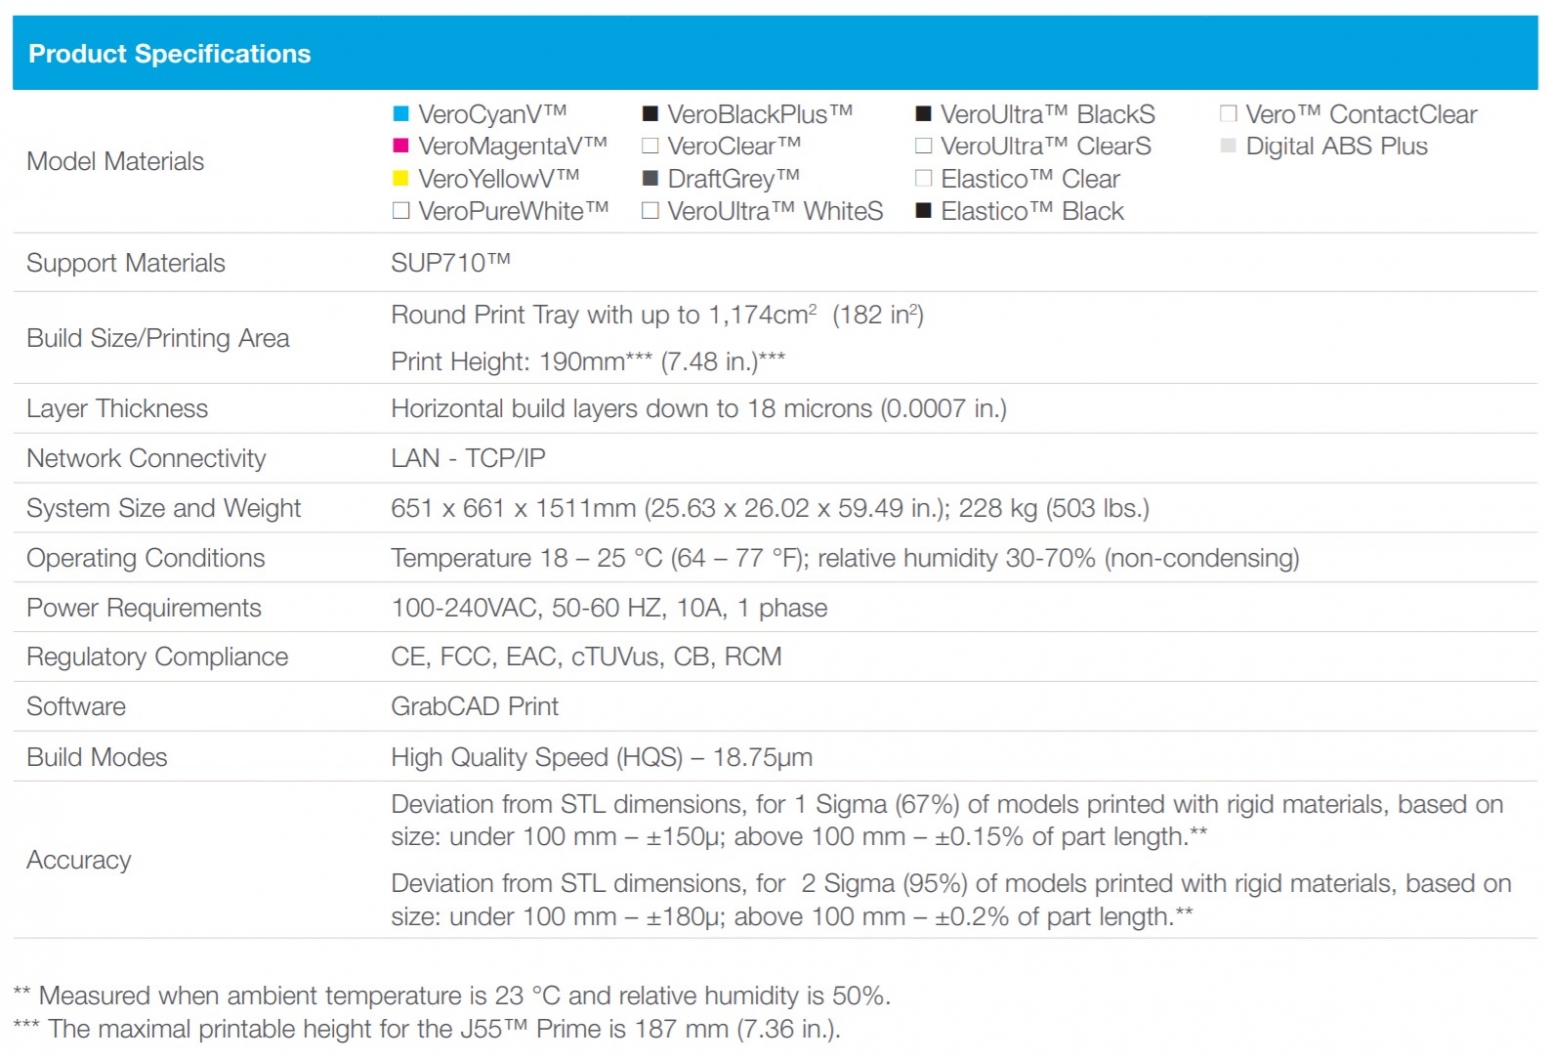
Task: Check the VeroPureWhite material checkbox
Action: (x=401, y=211)
